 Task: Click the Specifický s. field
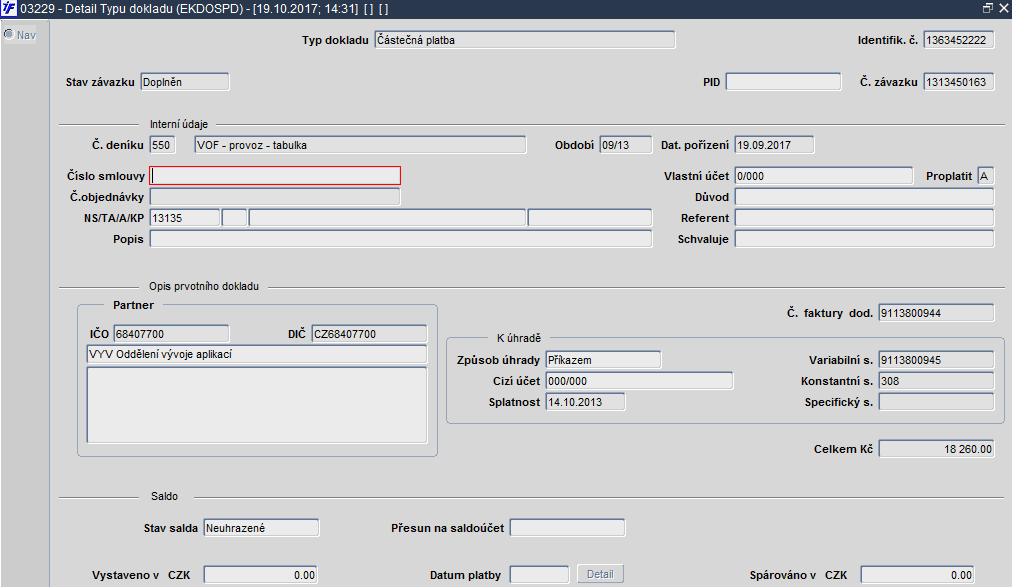[936, 402]
